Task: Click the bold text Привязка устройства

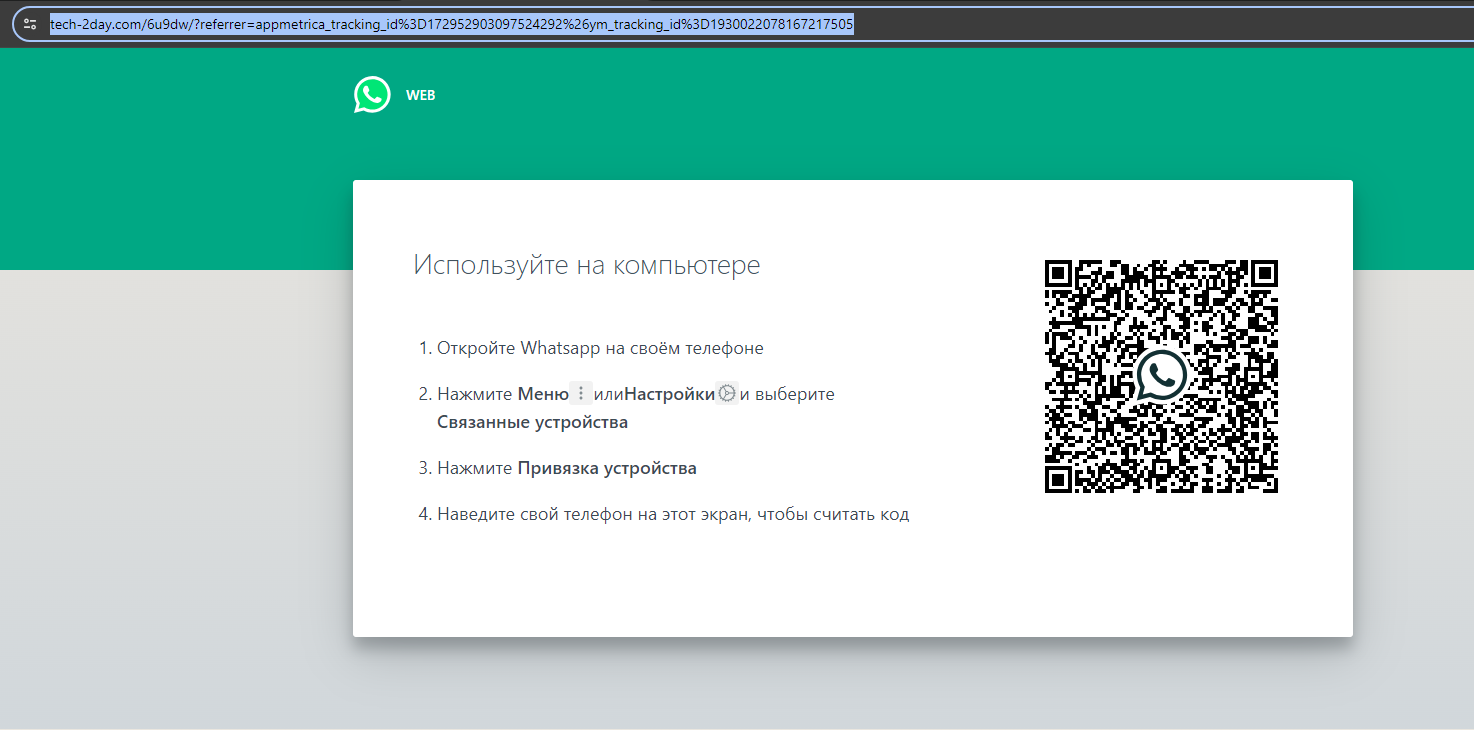Action: pos(607,468)
